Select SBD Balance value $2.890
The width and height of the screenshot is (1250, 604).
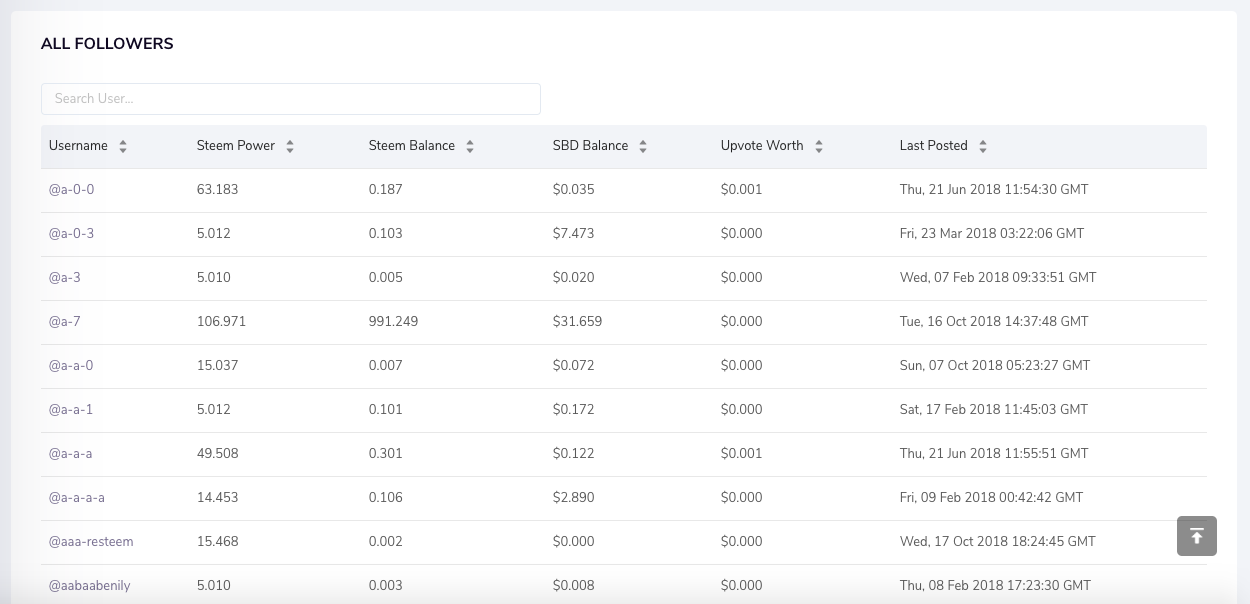click(574, 498)
